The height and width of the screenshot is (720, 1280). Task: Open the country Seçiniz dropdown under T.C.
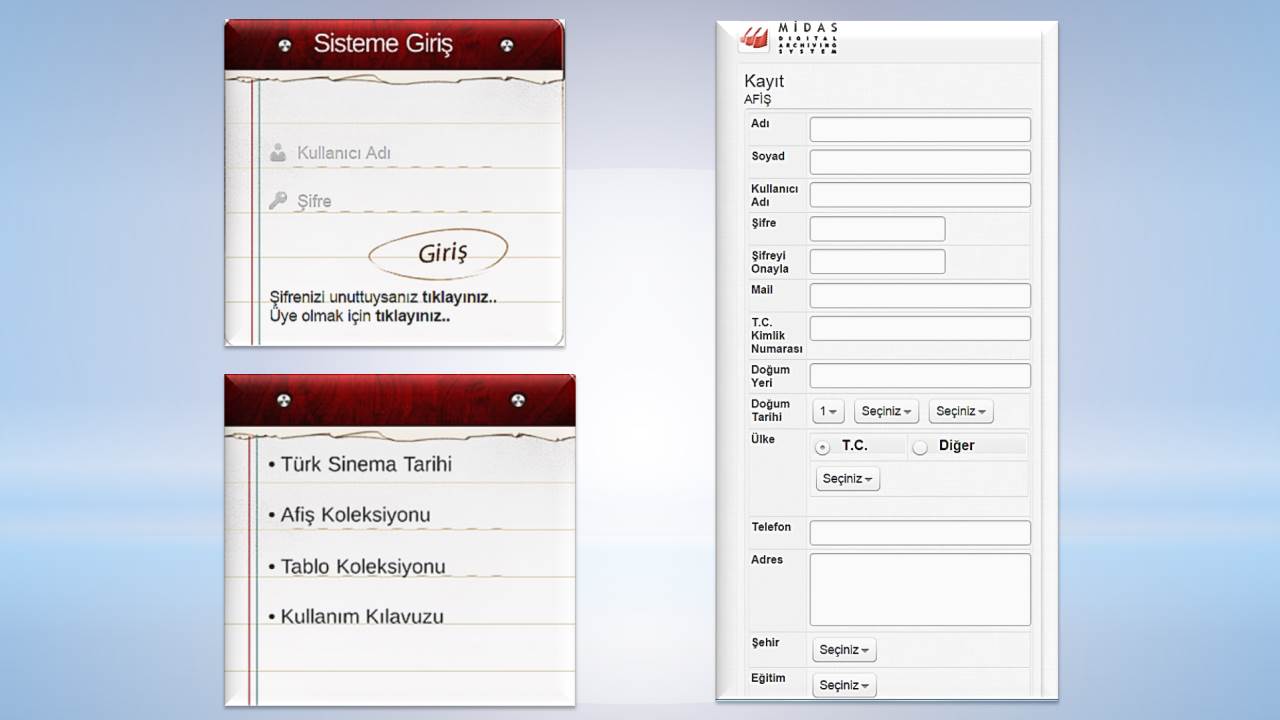[x=847, y=479]
